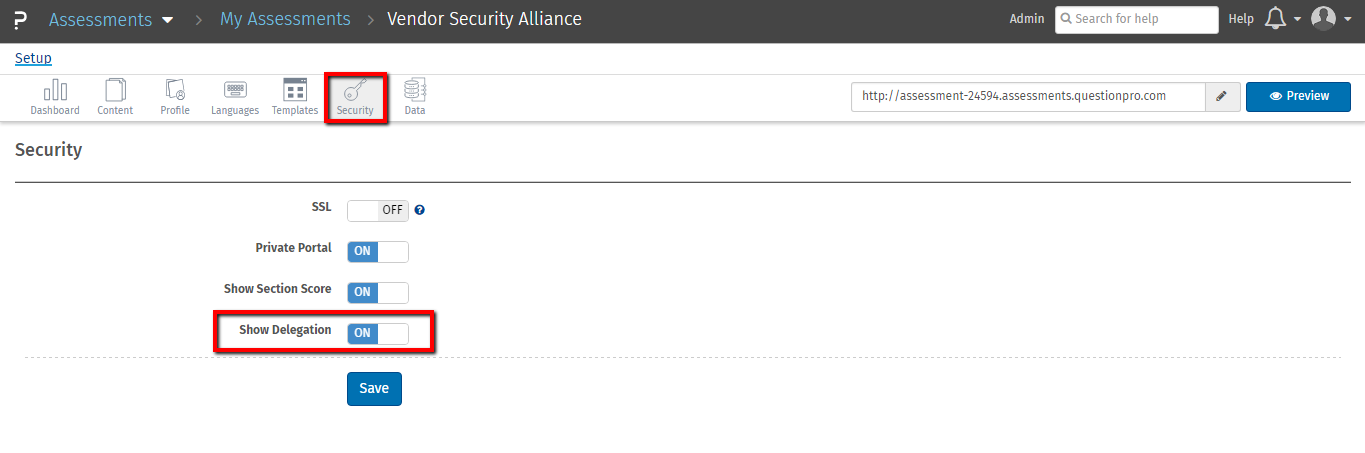The height and width of the screenshot is (453, 1365).
Task: Go to My Assessments breadcrumb
Action: [285, 19]
